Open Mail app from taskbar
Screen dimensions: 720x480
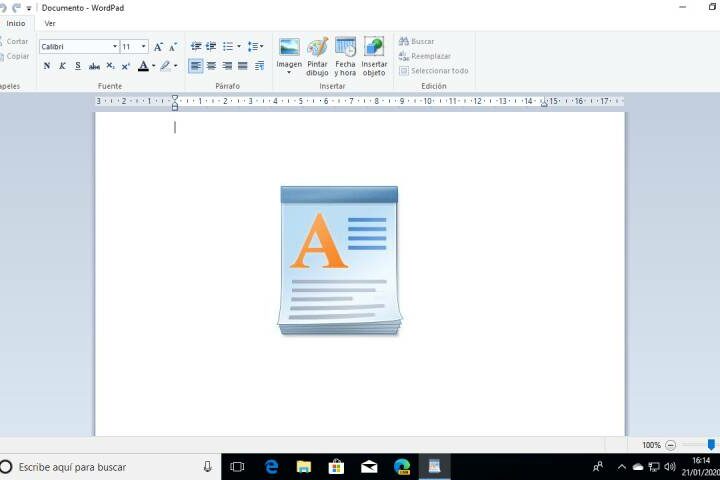[369, 467]
